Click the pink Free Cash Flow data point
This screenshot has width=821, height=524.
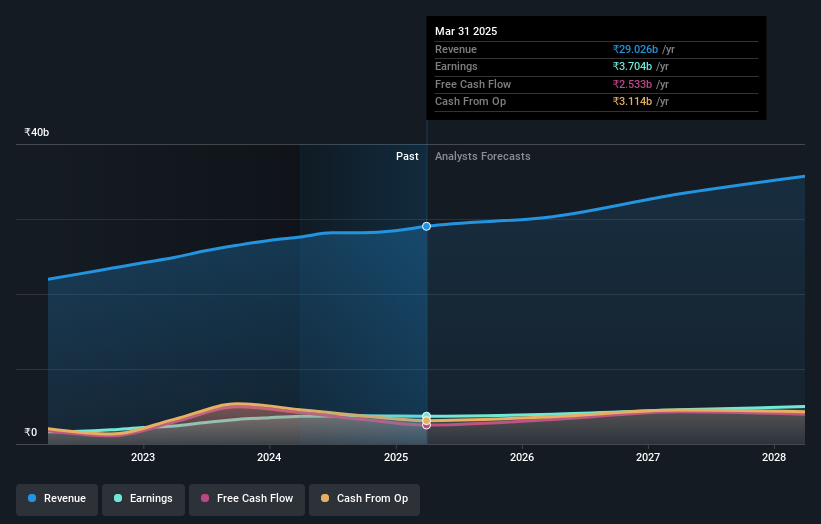click(x=427, y=425)
